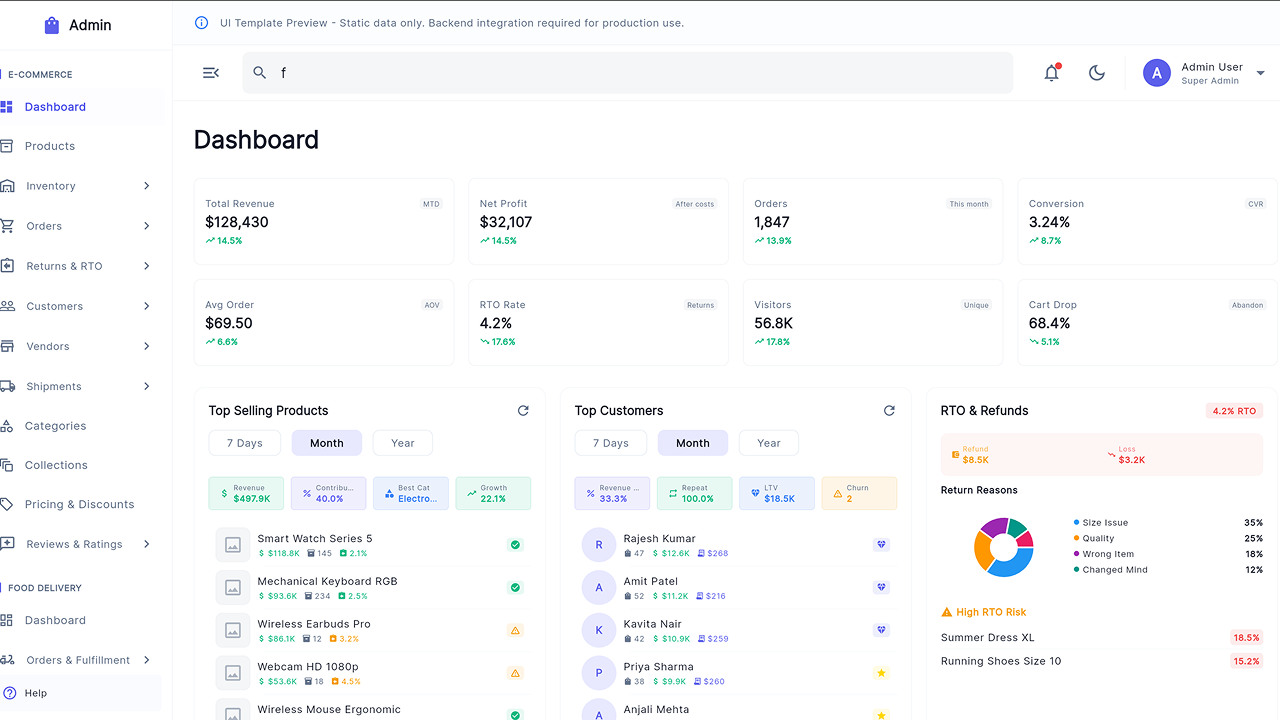Click the Size Issue blue legend dot

click(x=1076, y=522)
